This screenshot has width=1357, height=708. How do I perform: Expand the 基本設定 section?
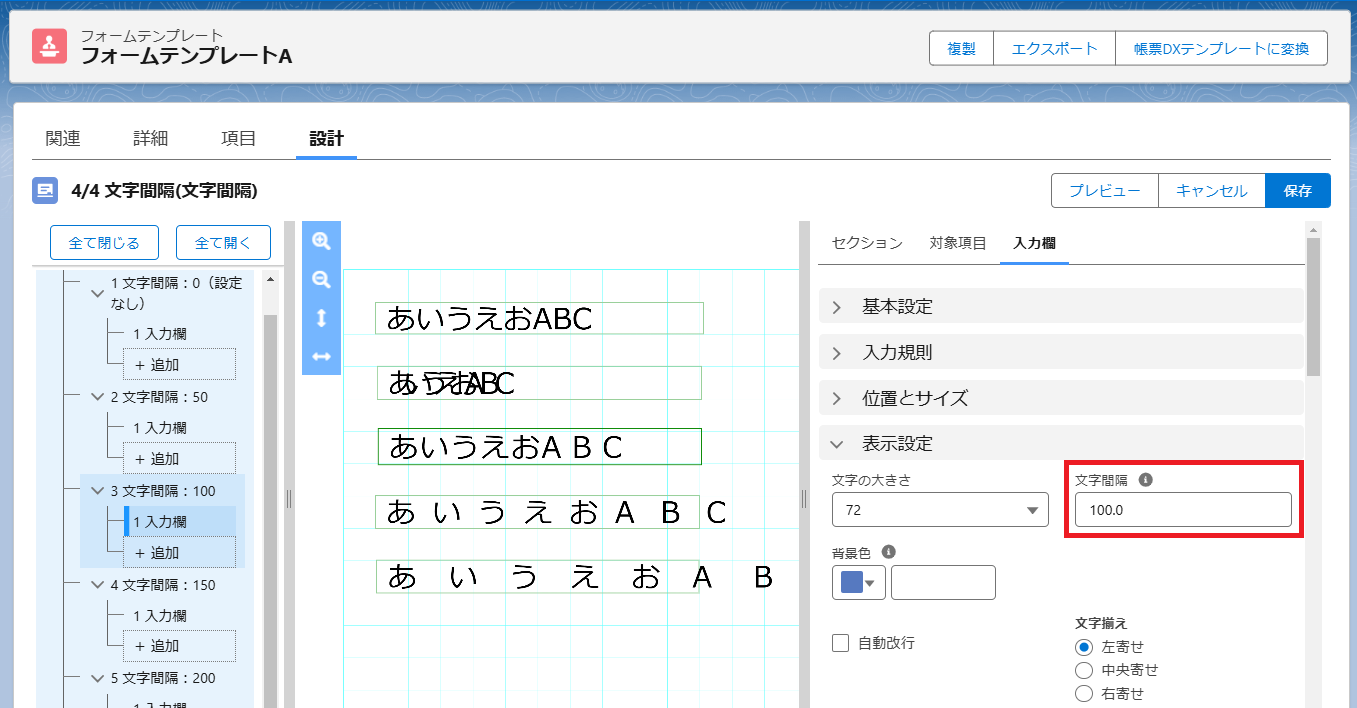pos(1061,307)
